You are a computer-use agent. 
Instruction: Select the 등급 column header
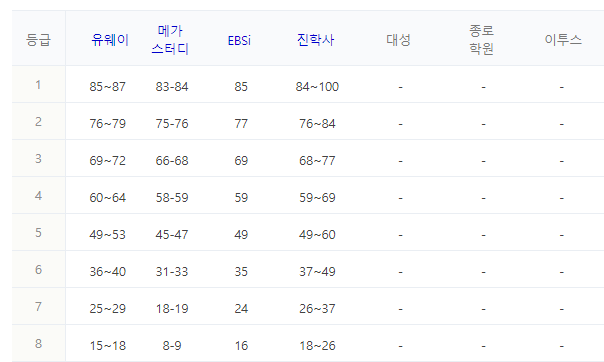38,40
